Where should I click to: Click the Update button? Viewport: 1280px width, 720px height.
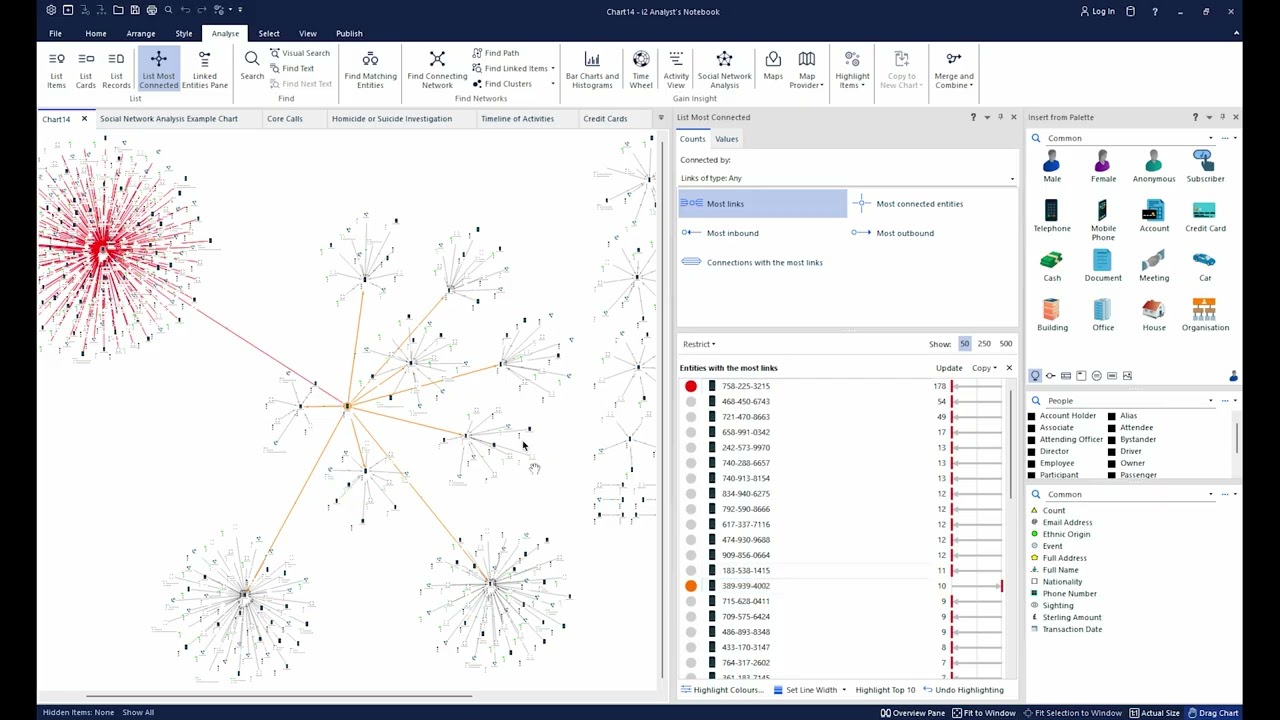(x=949, y=368)
